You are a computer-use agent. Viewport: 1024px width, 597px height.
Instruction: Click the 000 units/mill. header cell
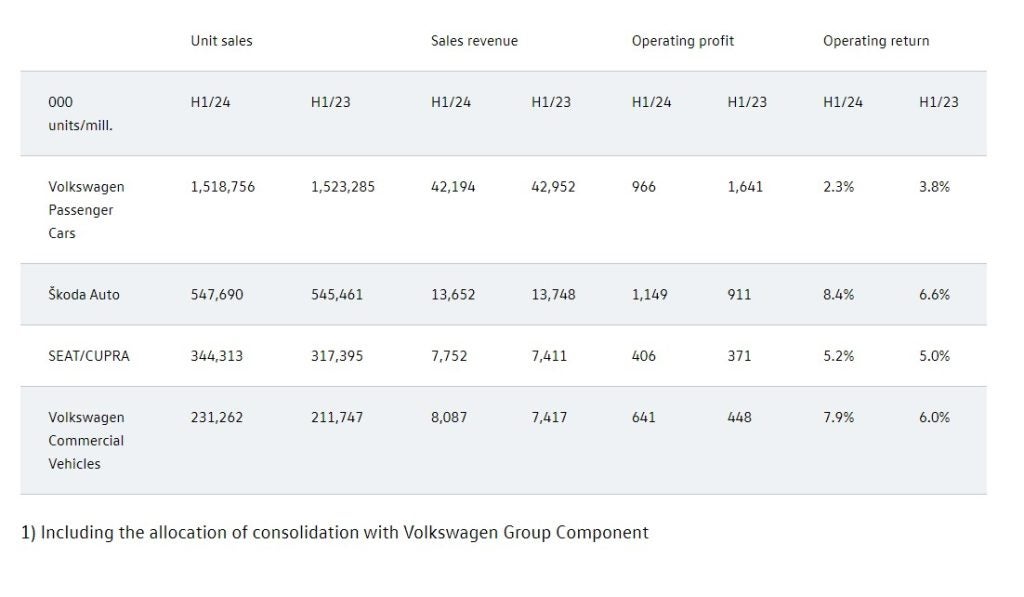point(80,114)
